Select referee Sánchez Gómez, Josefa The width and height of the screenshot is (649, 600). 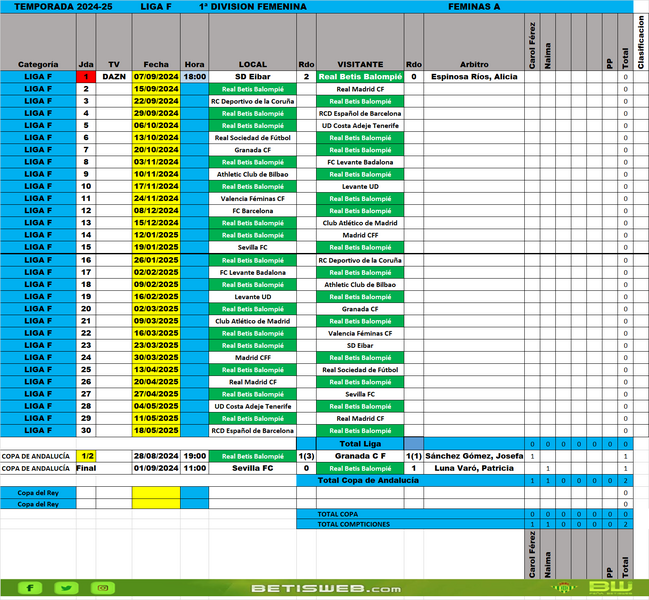tap(474, 456)
